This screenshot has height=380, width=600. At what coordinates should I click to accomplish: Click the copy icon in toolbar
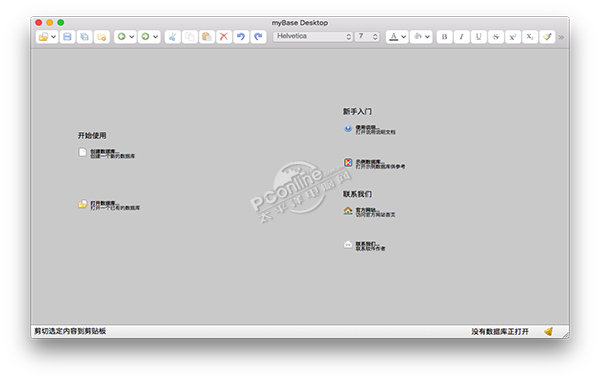(x=190, y=37)
